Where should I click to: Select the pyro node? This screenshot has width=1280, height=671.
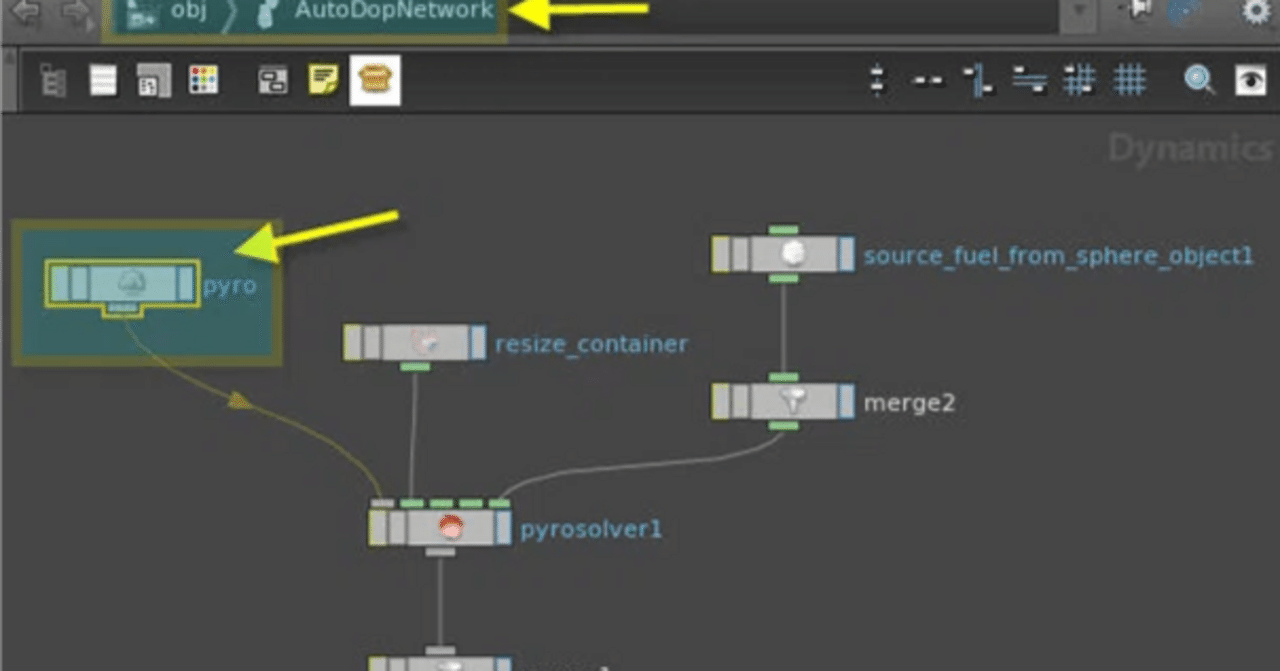click(x=122, y=283)
